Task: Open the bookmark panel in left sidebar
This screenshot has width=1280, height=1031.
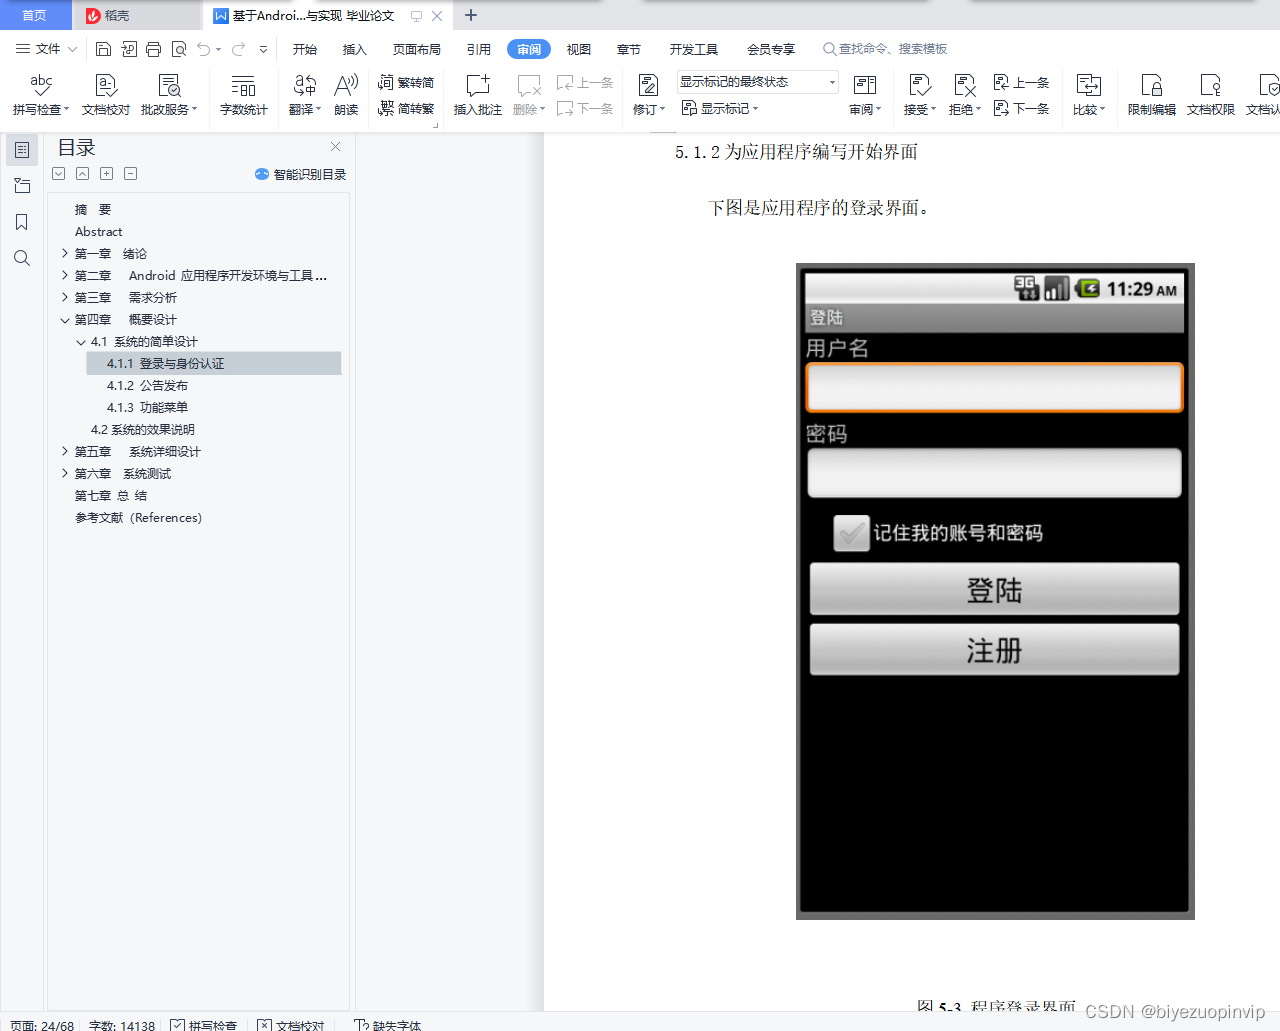Action: 22,222
